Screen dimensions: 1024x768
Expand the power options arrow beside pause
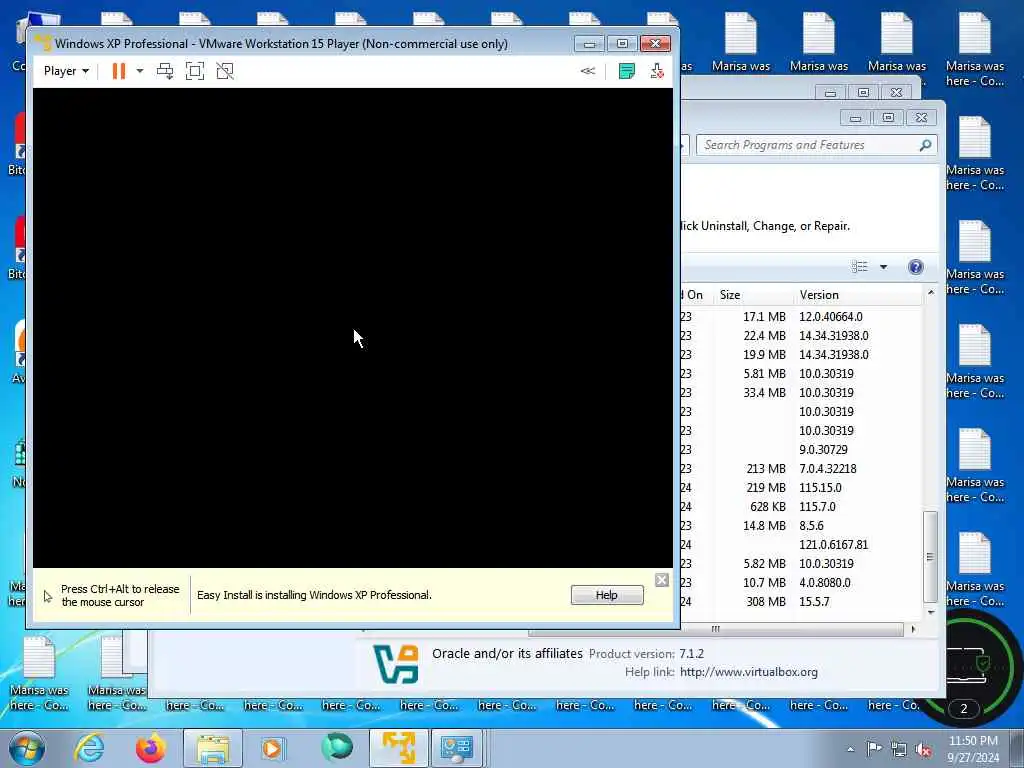[140, 71]
